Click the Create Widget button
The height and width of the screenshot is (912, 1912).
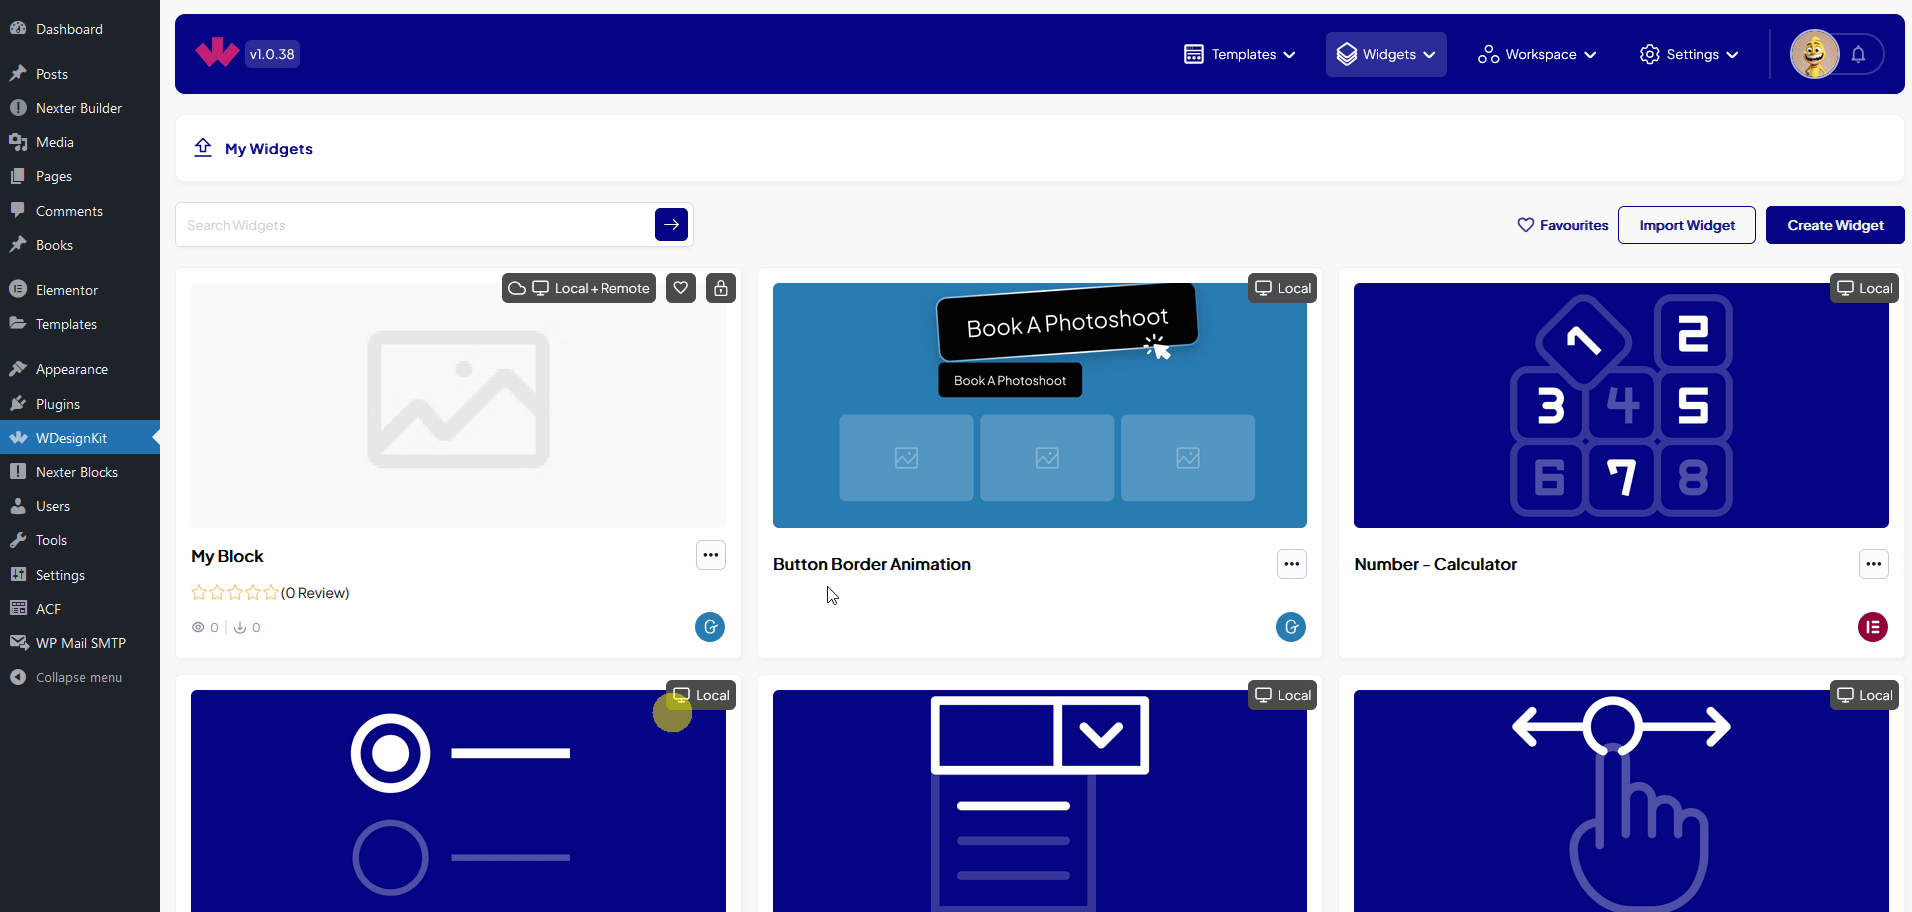pyautogui.click(x=1834, y=225)
